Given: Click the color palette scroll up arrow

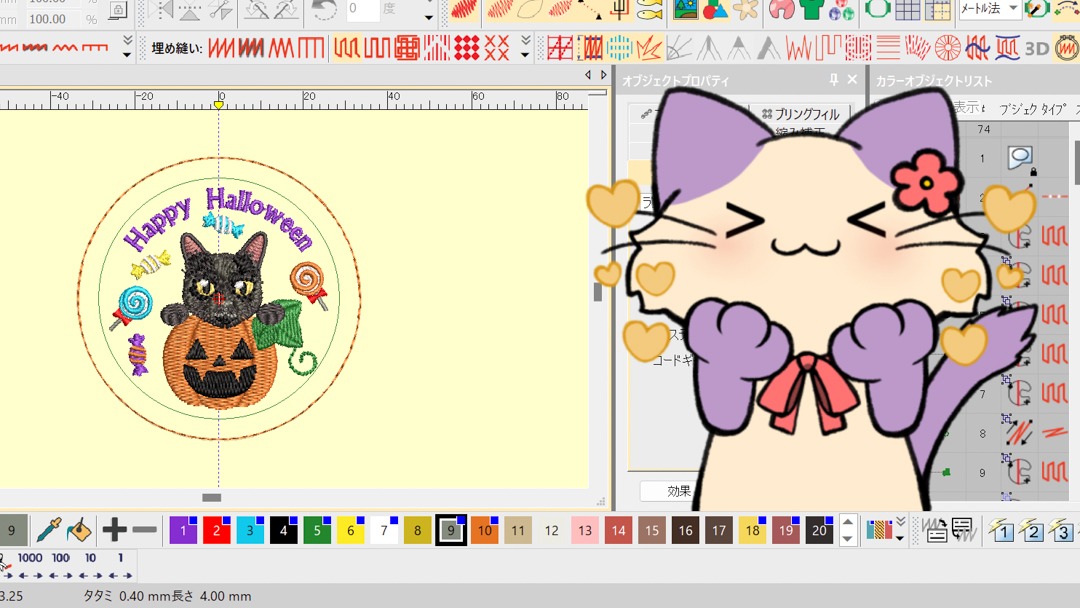Looking at the screenshot, I should coord(848,523).
